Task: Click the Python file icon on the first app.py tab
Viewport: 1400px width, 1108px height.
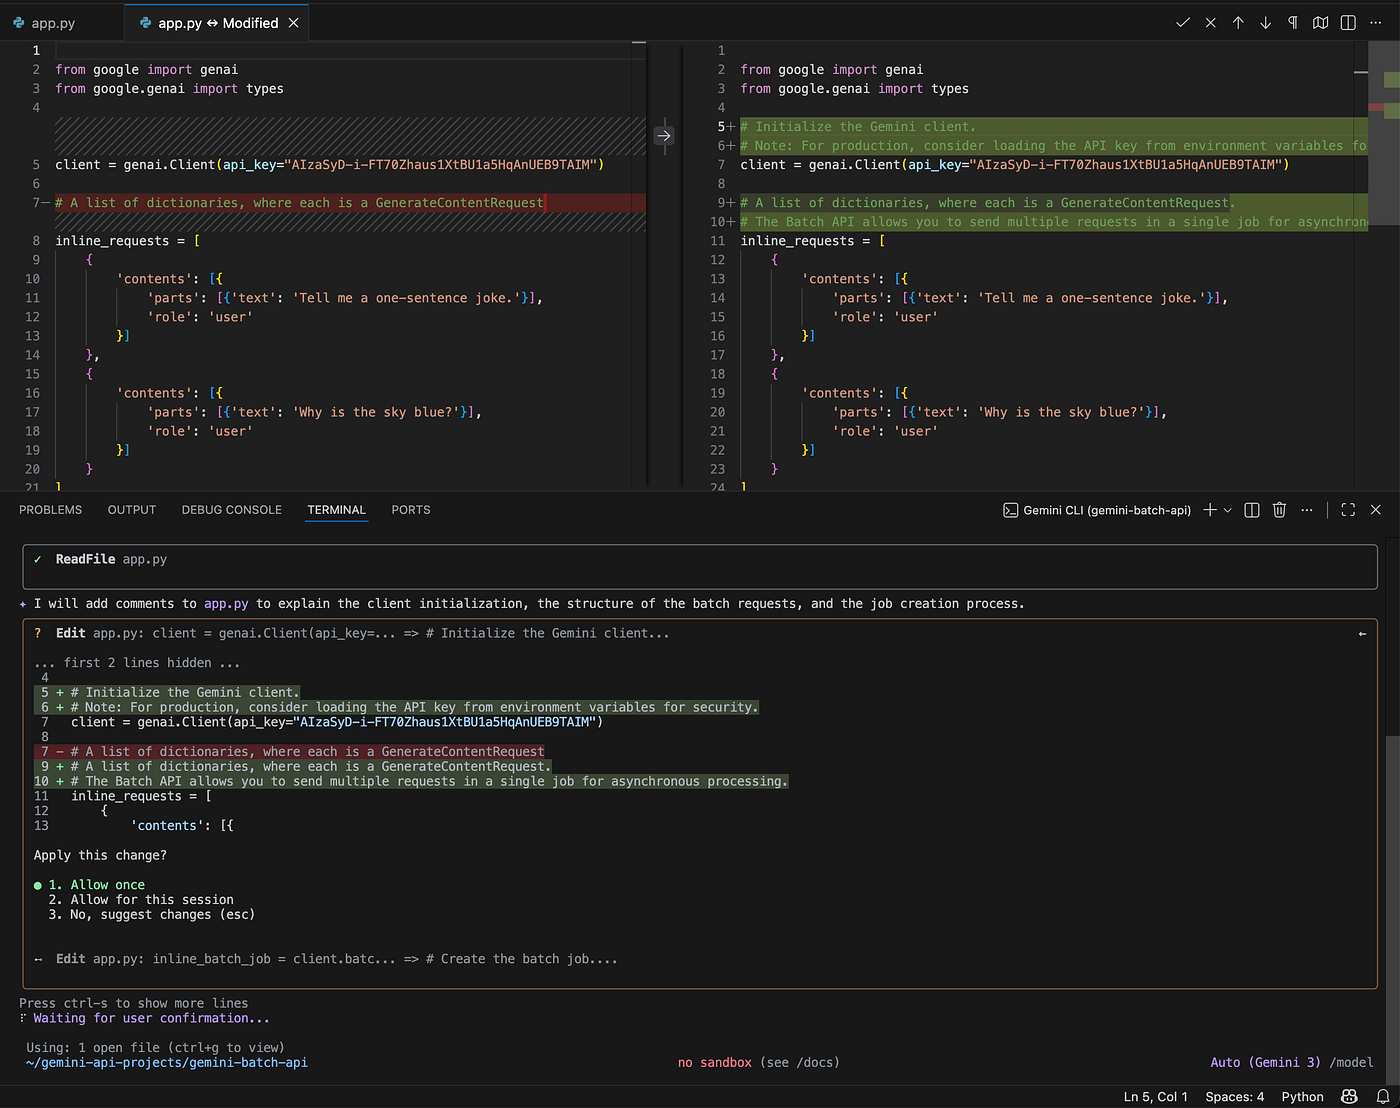Action: click(x=18, y=23)
